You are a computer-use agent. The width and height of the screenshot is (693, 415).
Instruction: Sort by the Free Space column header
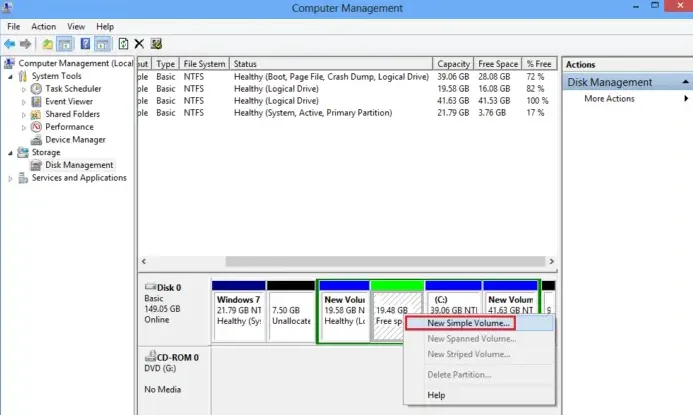499,64
